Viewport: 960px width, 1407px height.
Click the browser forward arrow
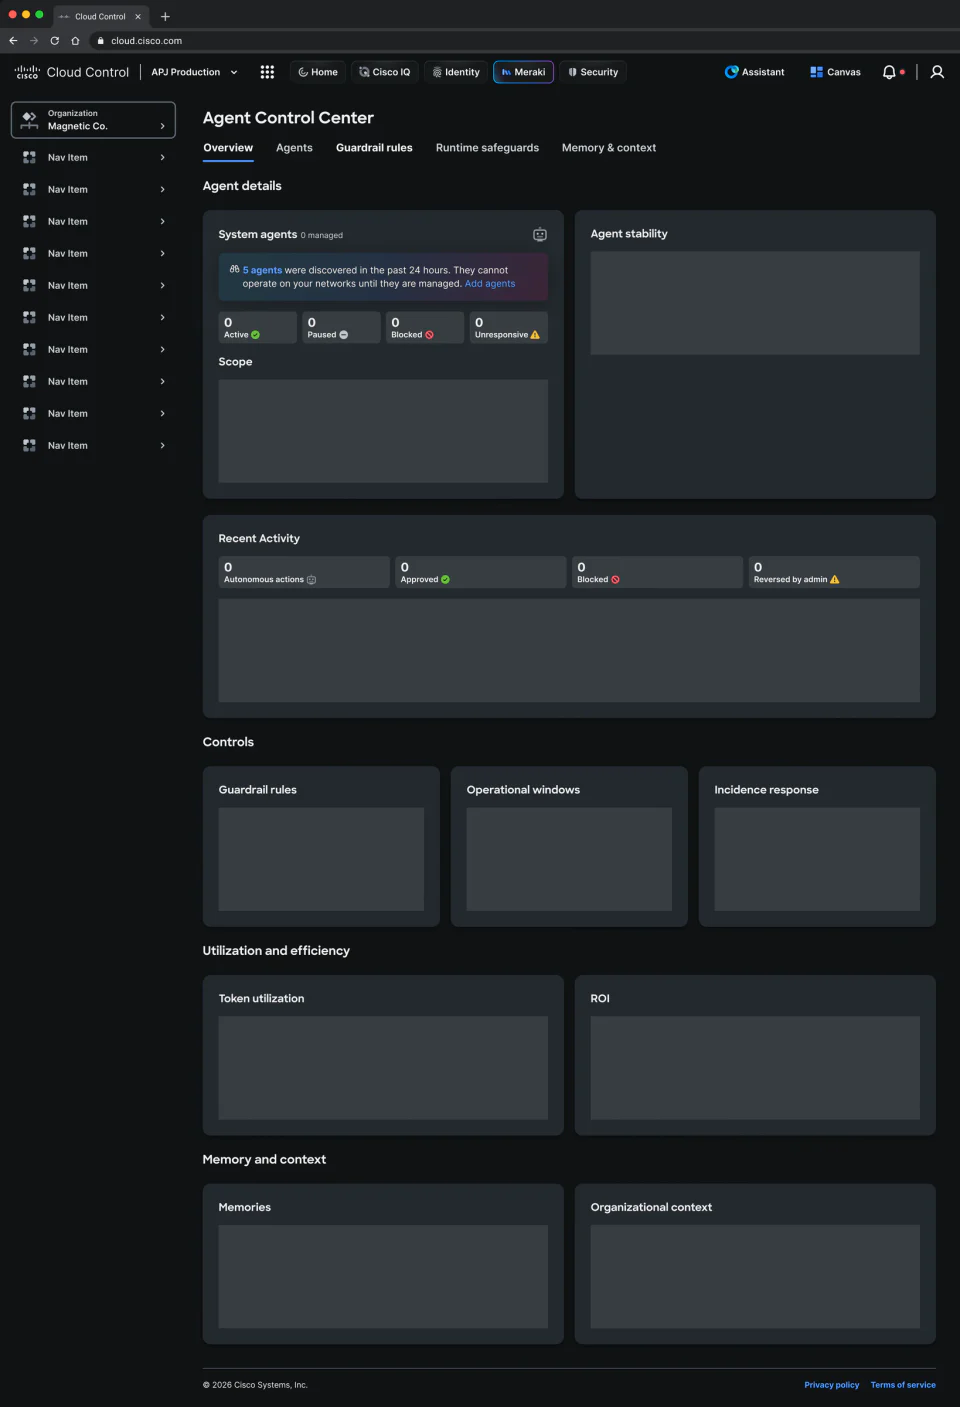pyautogui.click(x=34, y=41)
